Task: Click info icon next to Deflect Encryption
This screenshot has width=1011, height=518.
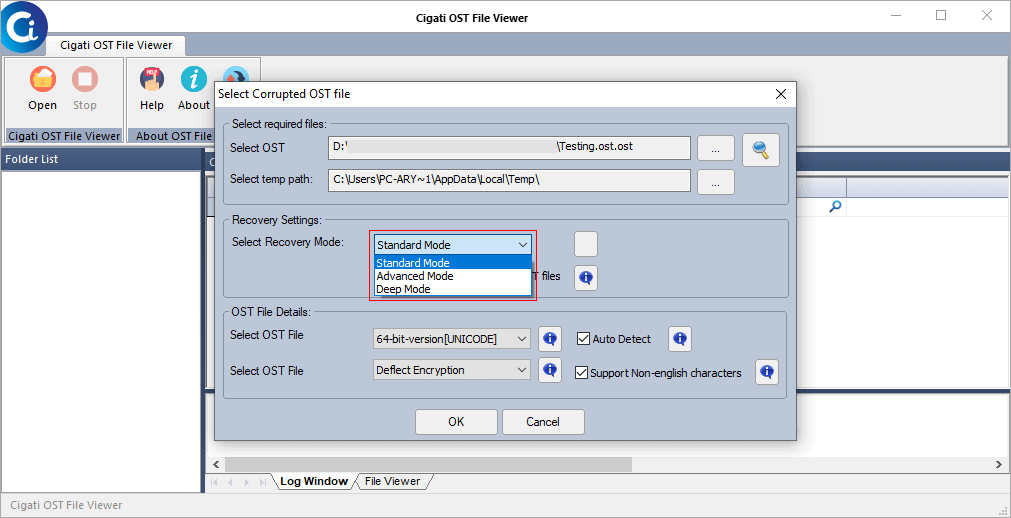Action: 550,370
